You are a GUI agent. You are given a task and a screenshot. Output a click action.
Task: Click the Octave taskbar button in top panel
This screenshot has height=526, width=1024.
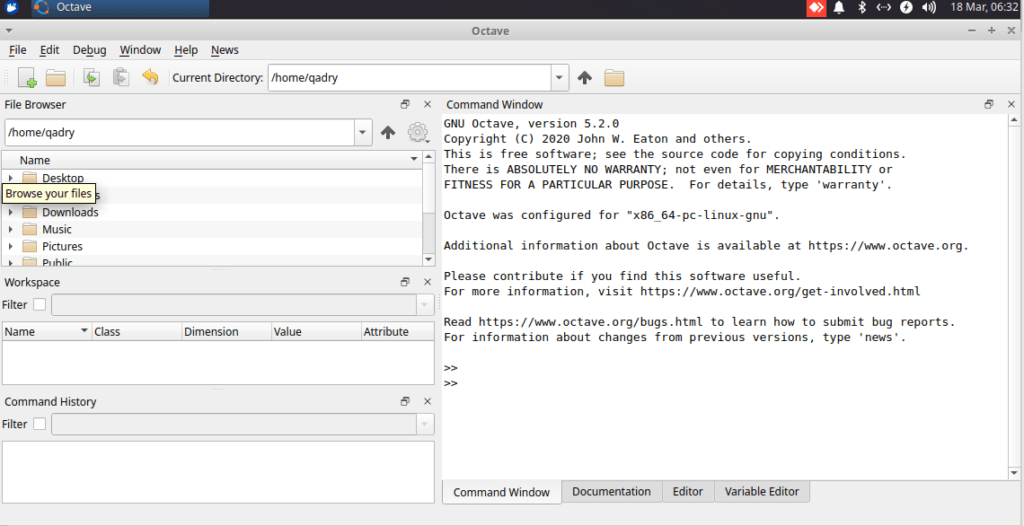coord(120,8)
